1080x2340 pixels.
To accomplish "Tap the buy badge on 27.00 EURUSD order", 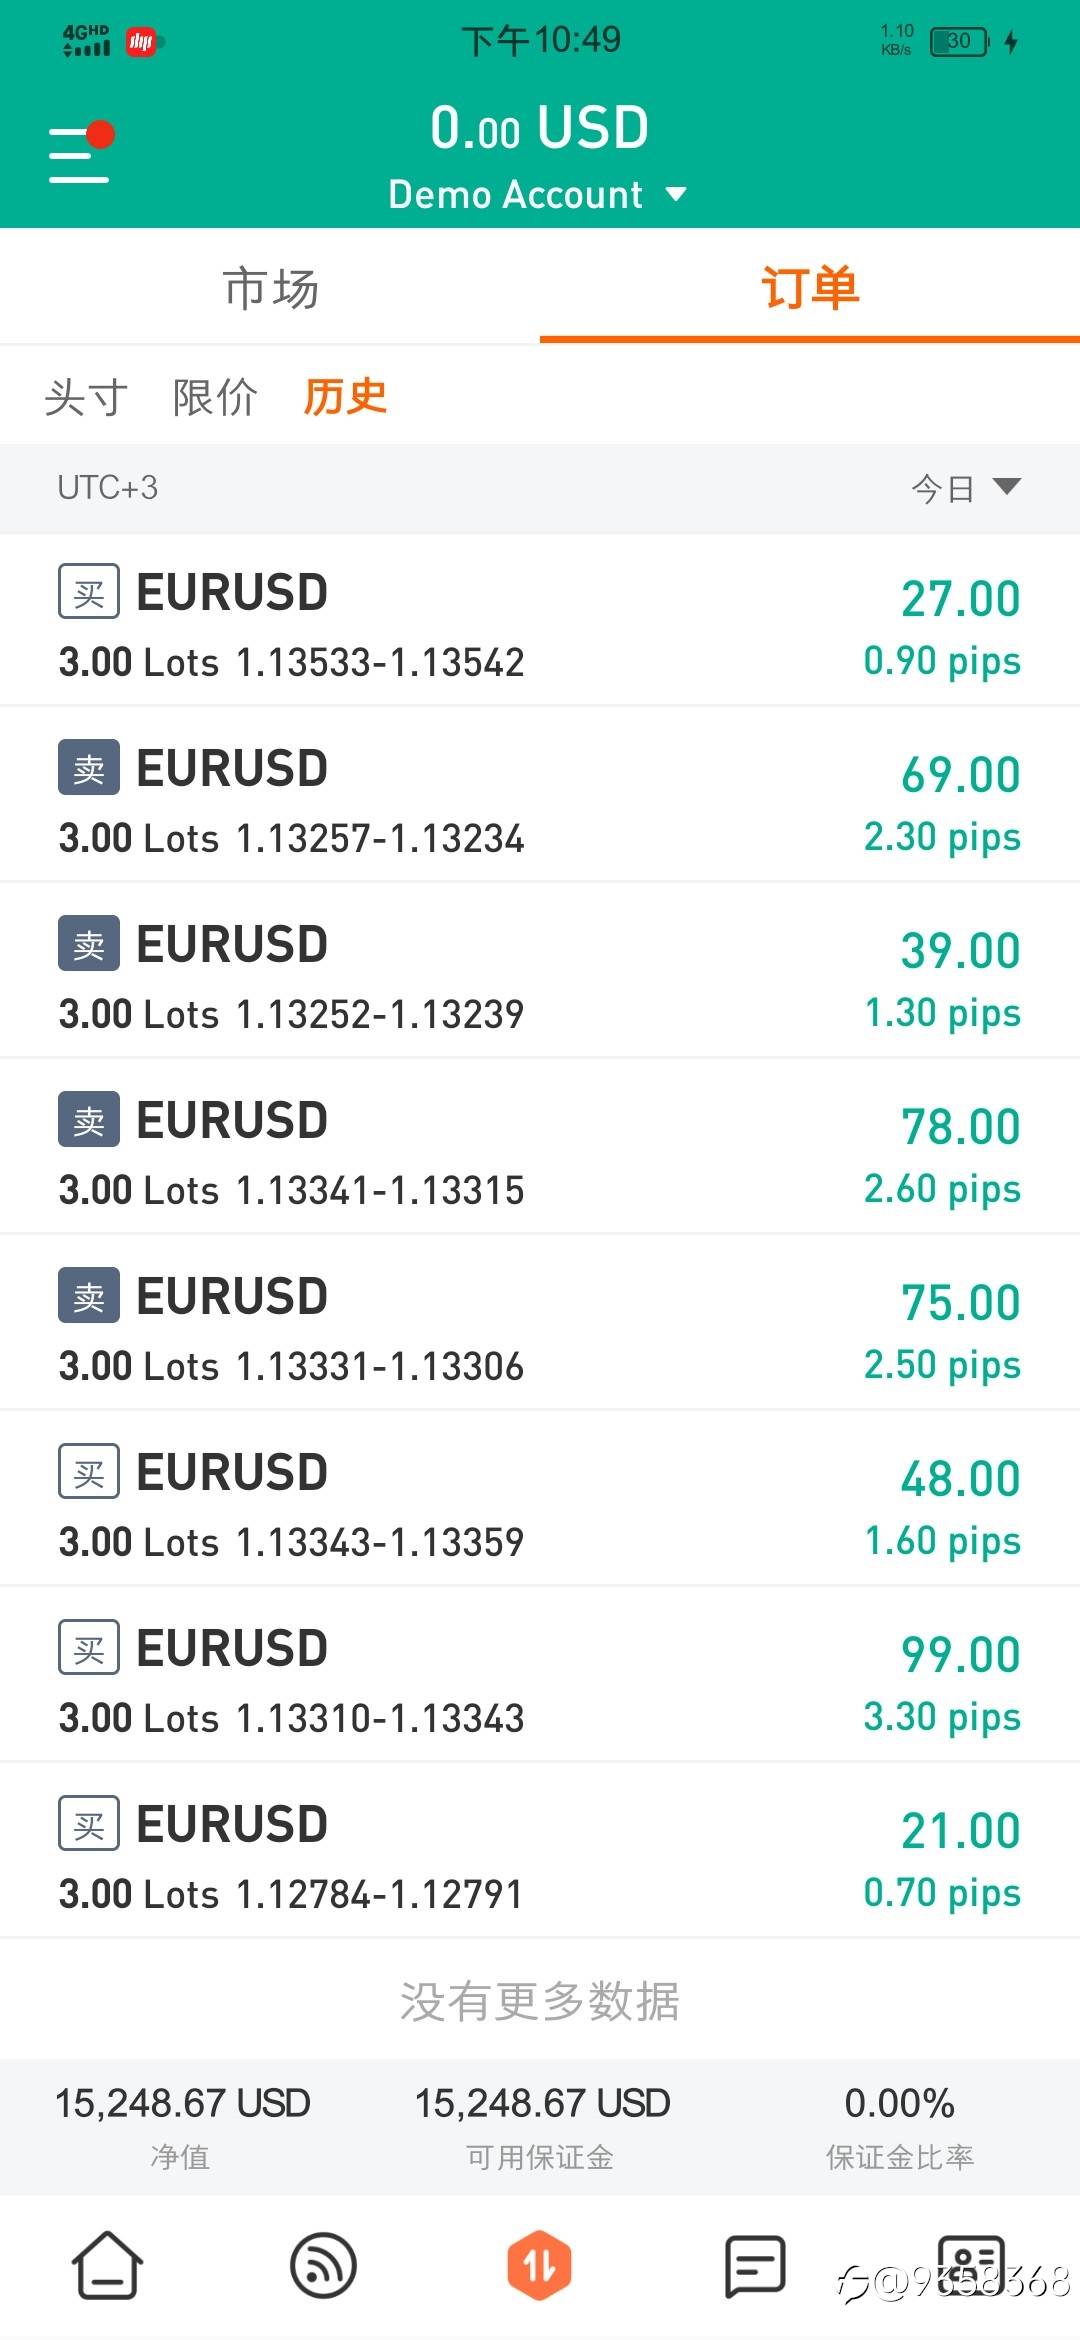I will (89, 592).
